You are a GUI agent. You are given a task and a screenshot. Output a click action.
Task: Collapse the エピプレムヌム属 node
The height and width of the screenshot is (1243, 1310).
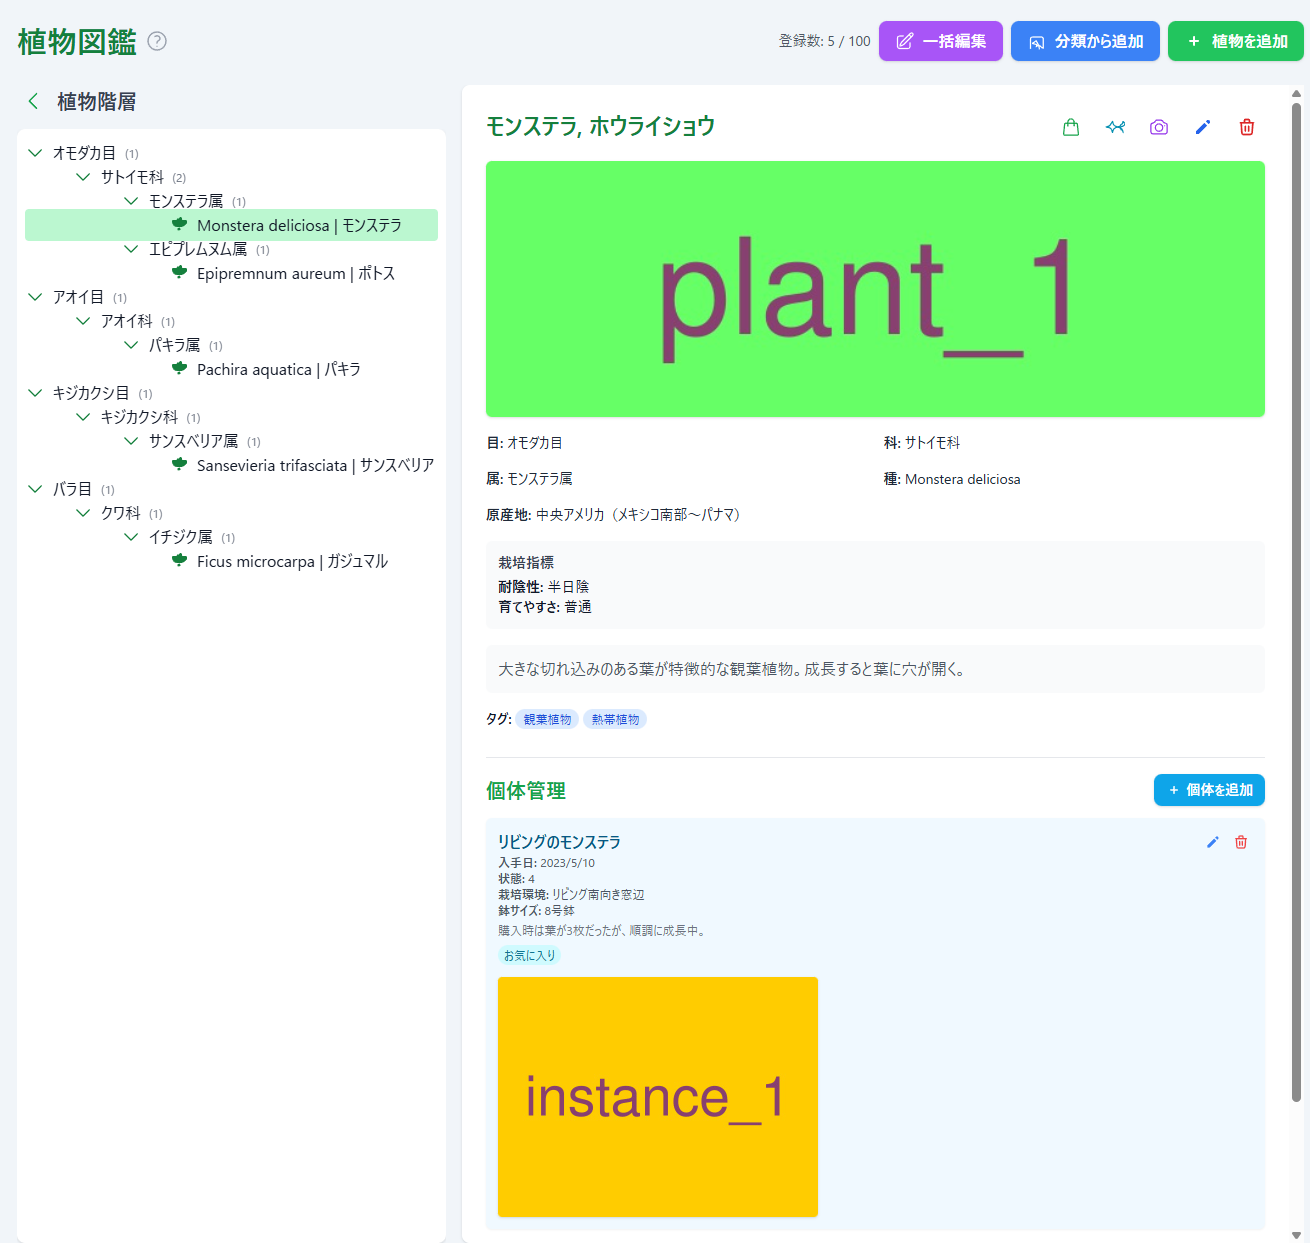(x=131, y=249)
